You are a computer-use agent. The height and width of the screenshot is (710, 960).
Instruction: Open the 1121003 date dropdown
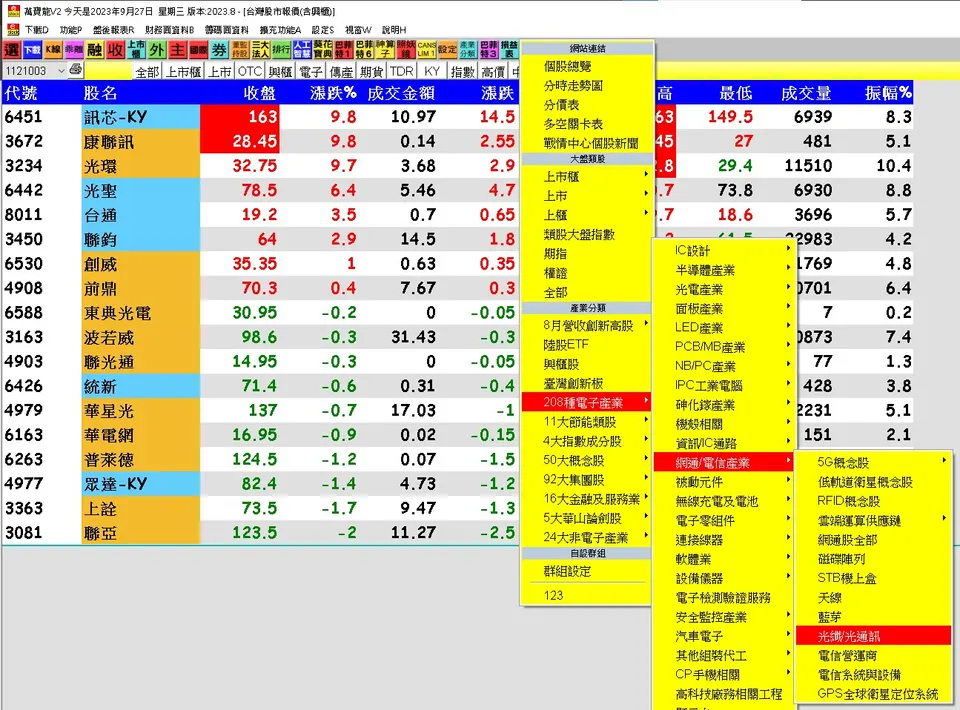pos(61,71)
